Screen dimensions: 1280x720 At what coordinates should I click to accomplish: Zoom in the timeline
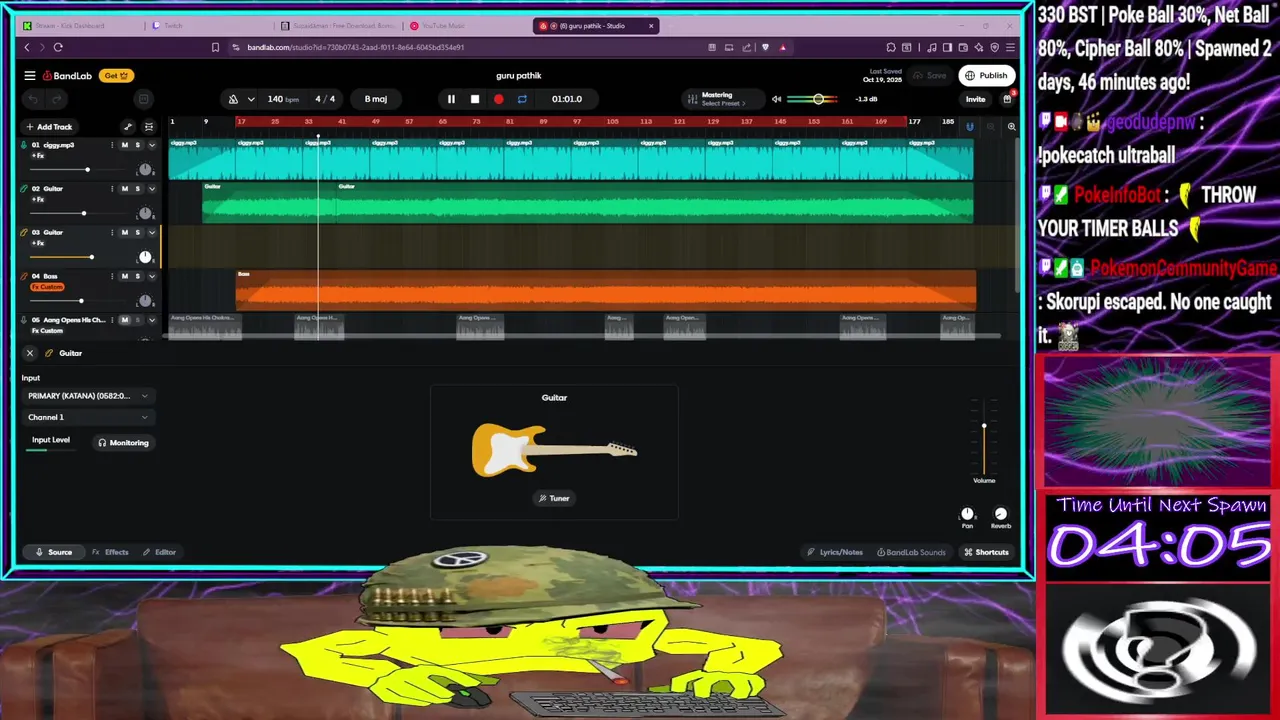tap(1011, 126)
